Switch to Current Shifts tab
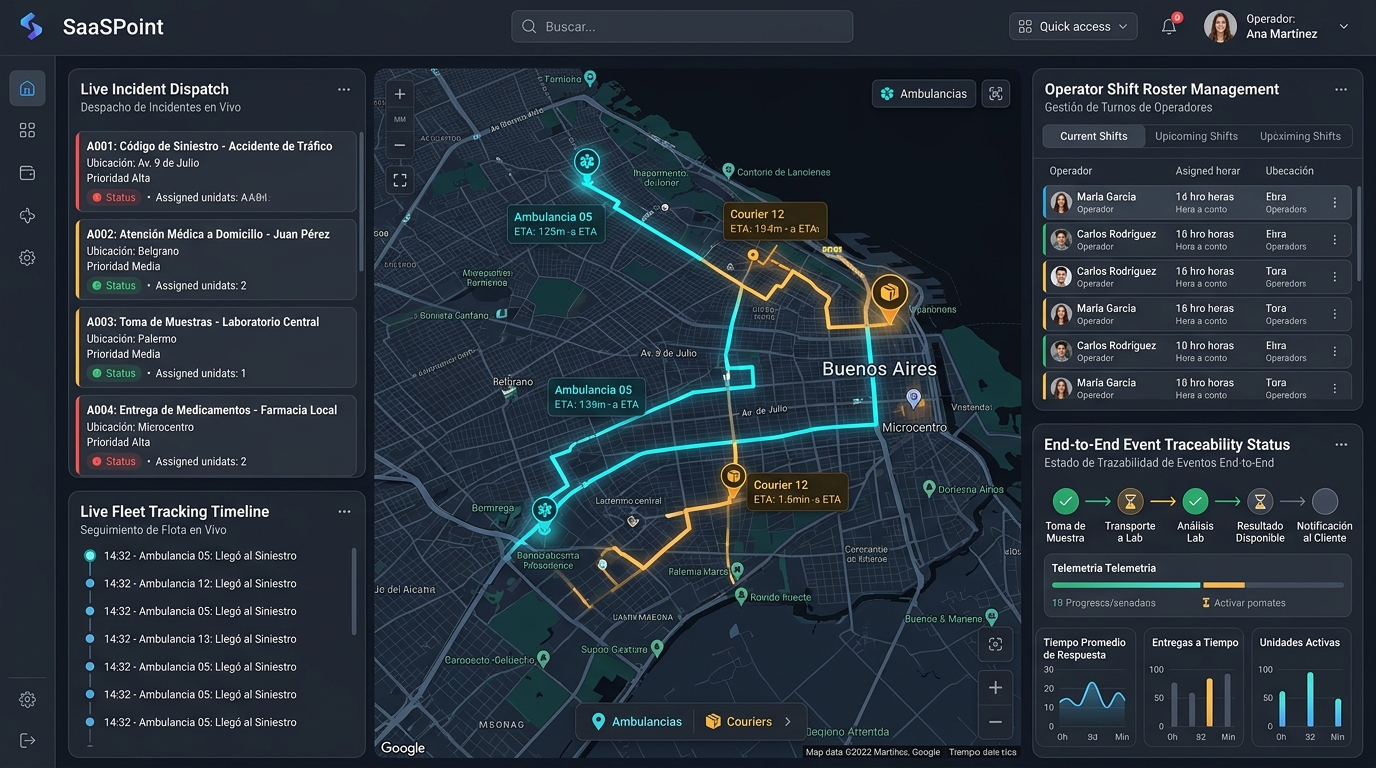 tap(1094, 136)
